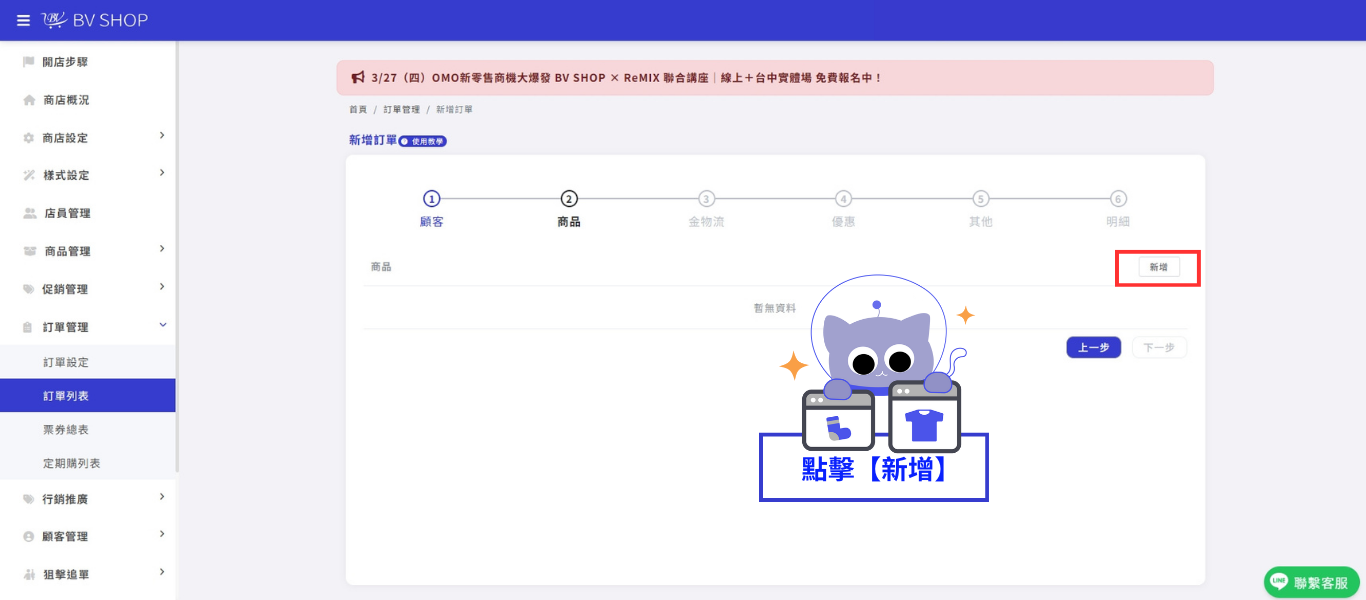The image size is (1366, 600).
Task: Click the flag icon beside 開店步驟
Action: click(x=29, y=62)
